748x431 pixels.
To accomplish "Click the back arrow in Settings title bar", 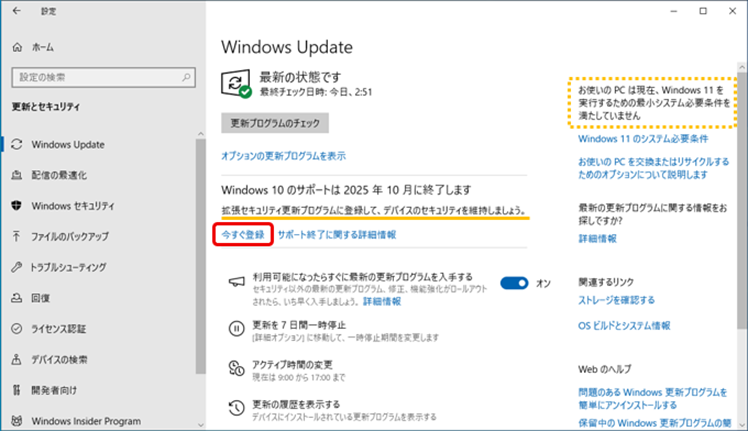I will coord(17,11).
